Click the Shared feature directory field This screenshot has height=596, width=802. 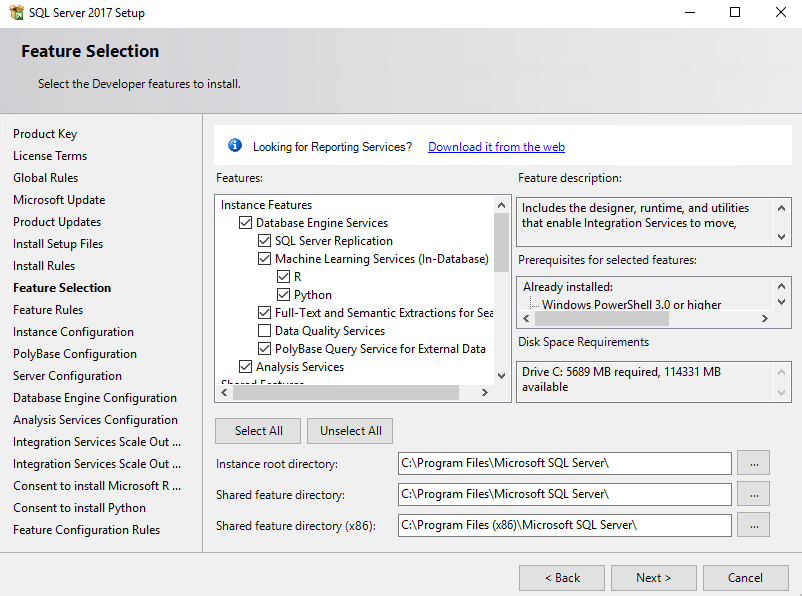coord(565,494)
